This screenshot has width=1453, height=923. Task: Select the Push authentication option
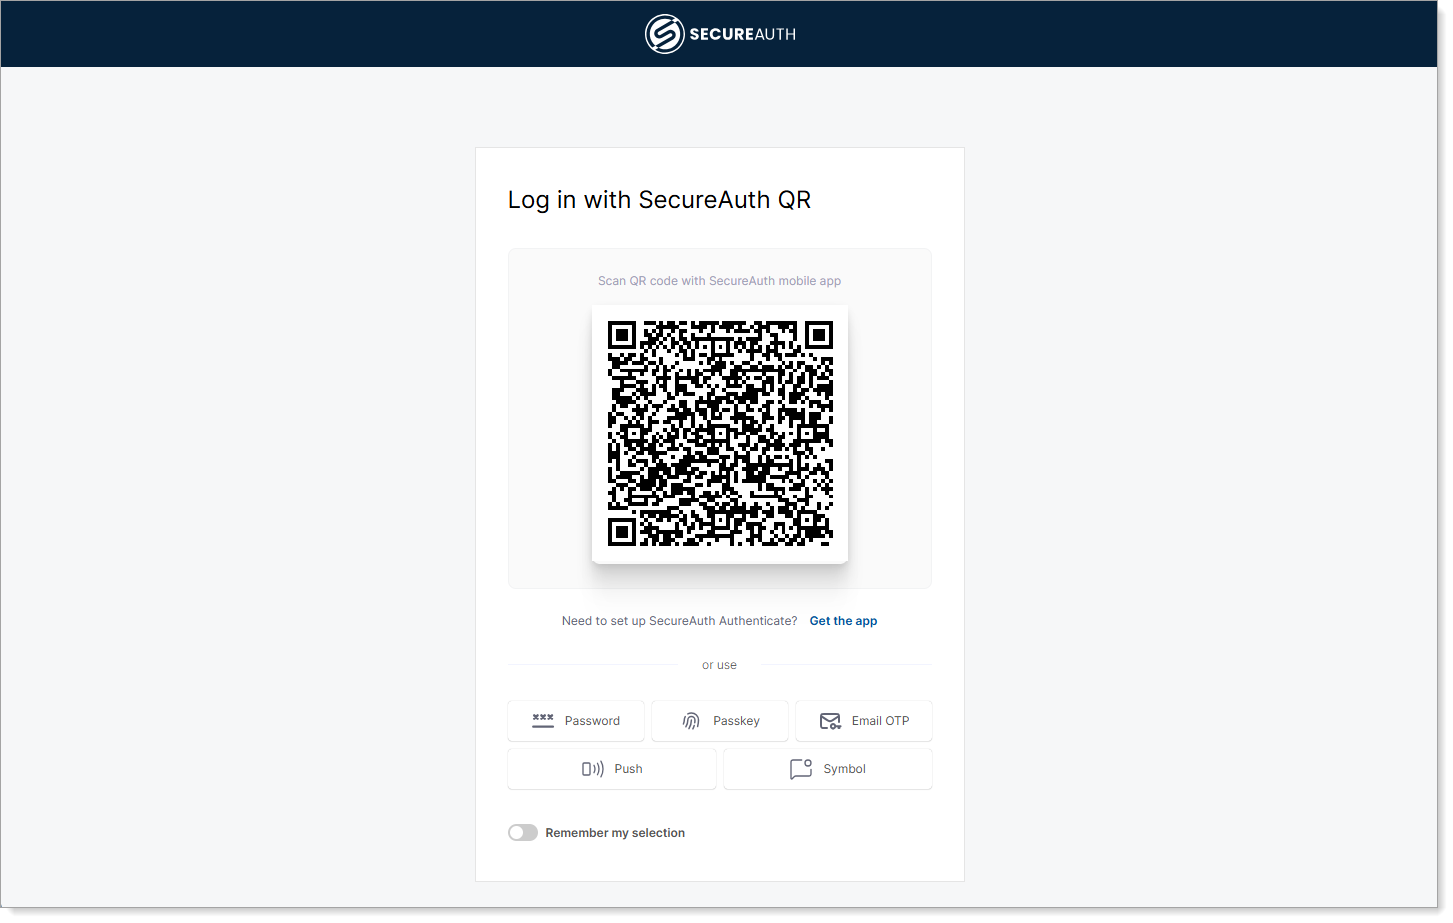611,768
